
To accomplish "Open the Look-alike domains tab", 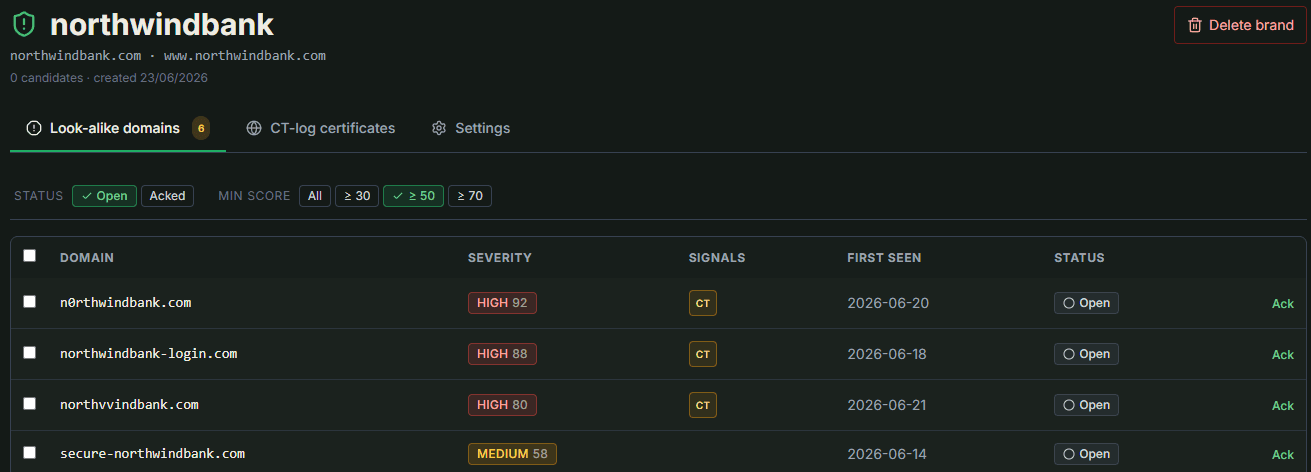I will coord(118,128).
